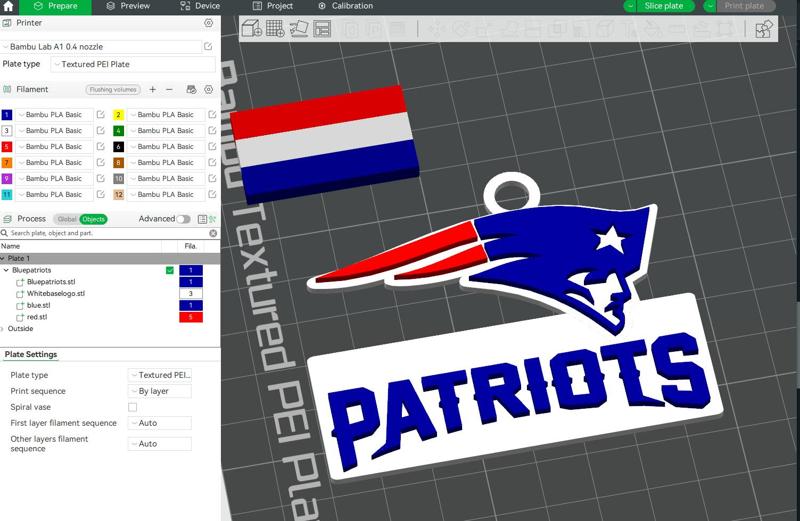This screenshot has width=800, height=521.
Task: Open the printer preset dropdown
Action: (x=102, y=46)
